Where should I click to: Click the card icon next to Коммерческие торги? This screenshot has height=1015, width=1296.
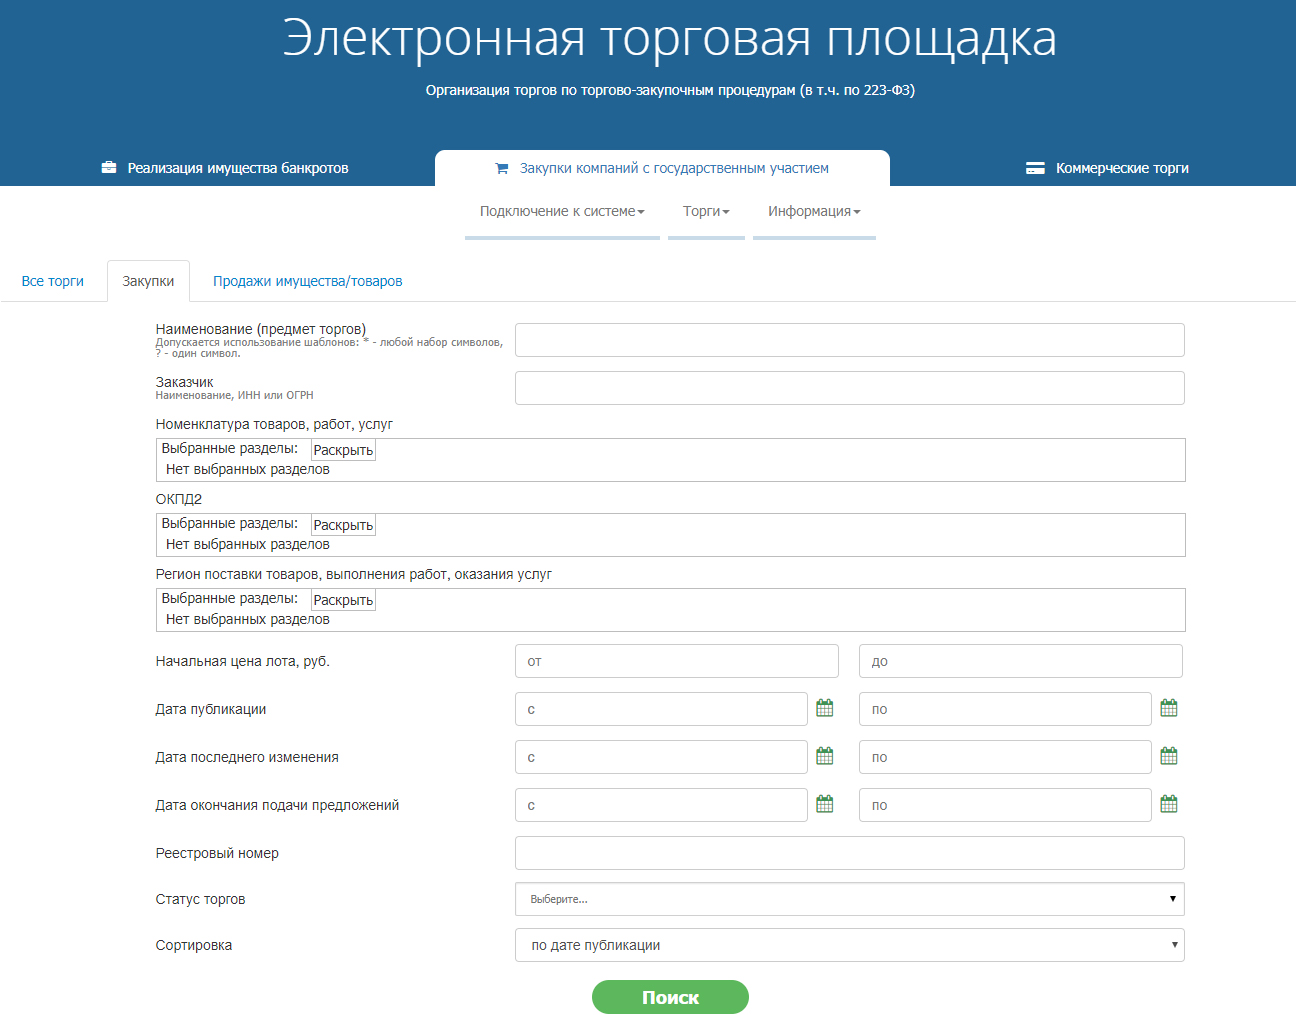(1035, 168)
